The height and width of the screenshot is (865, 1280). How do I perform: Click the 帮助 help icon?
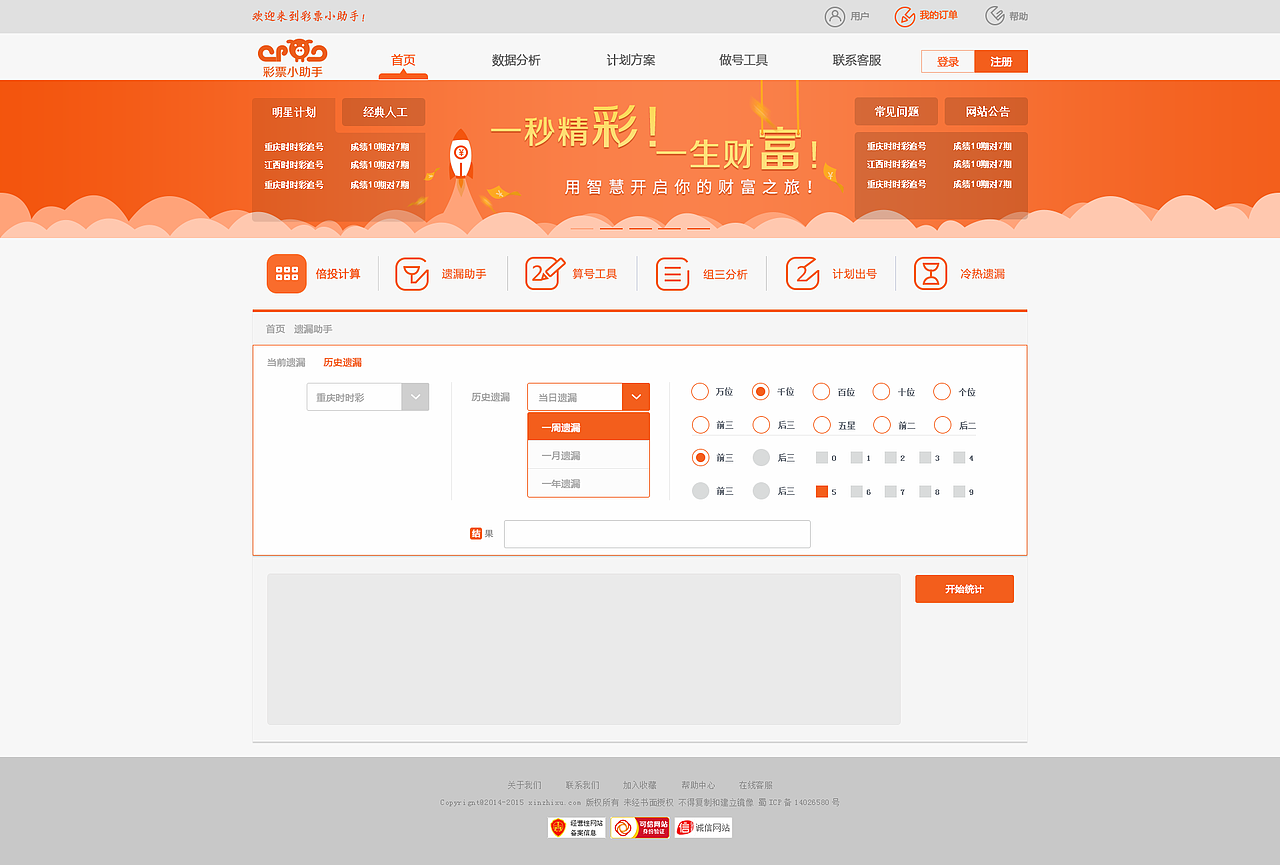click(995, 16)
